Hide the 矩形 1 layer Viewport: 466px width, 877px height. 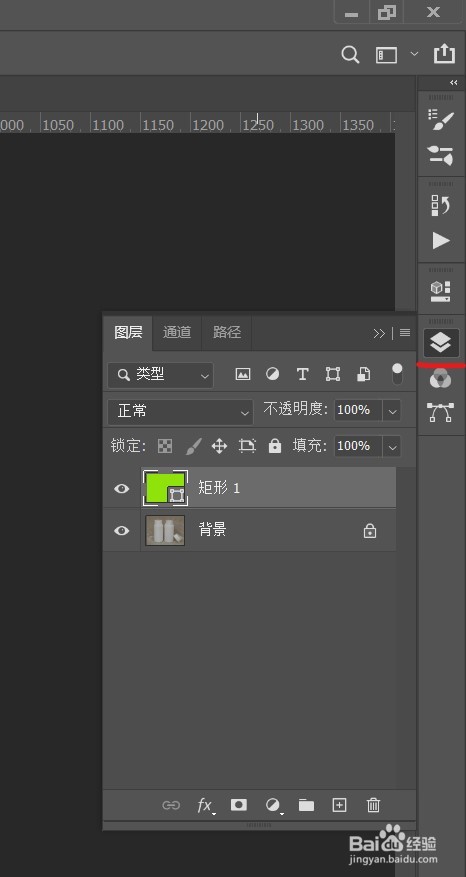(121, 489)
